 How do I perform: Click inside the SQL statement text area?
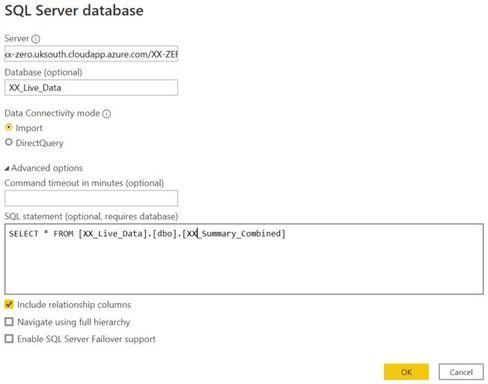[244, 259]
